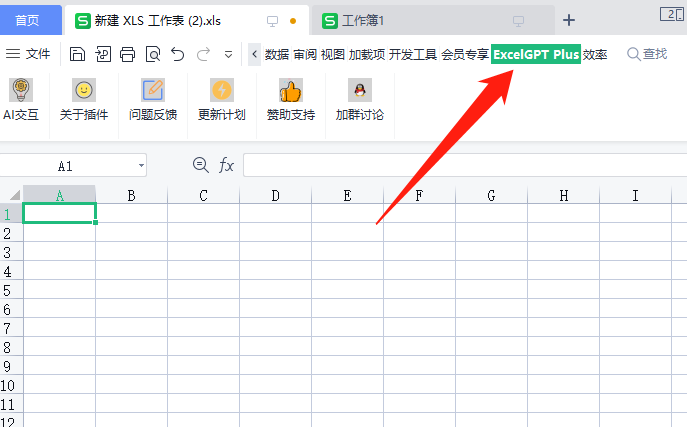The width and height of the screenshot is (687, 427).
Task: Expand the quick access toolbar customize arrow
Action: (x=229, y=54)
